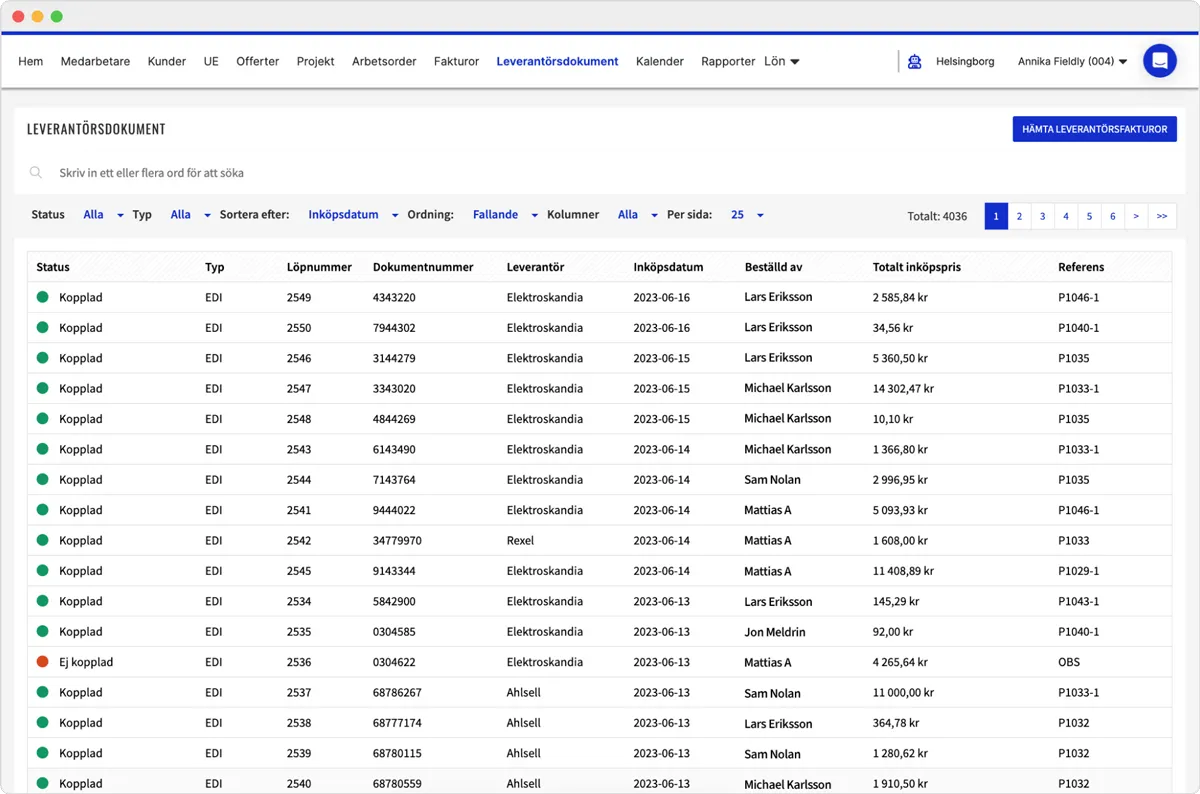Screen dimensions: 1200x794
Task: Expand the Kolumner selection dropdown
Action: tap(637, 215)
